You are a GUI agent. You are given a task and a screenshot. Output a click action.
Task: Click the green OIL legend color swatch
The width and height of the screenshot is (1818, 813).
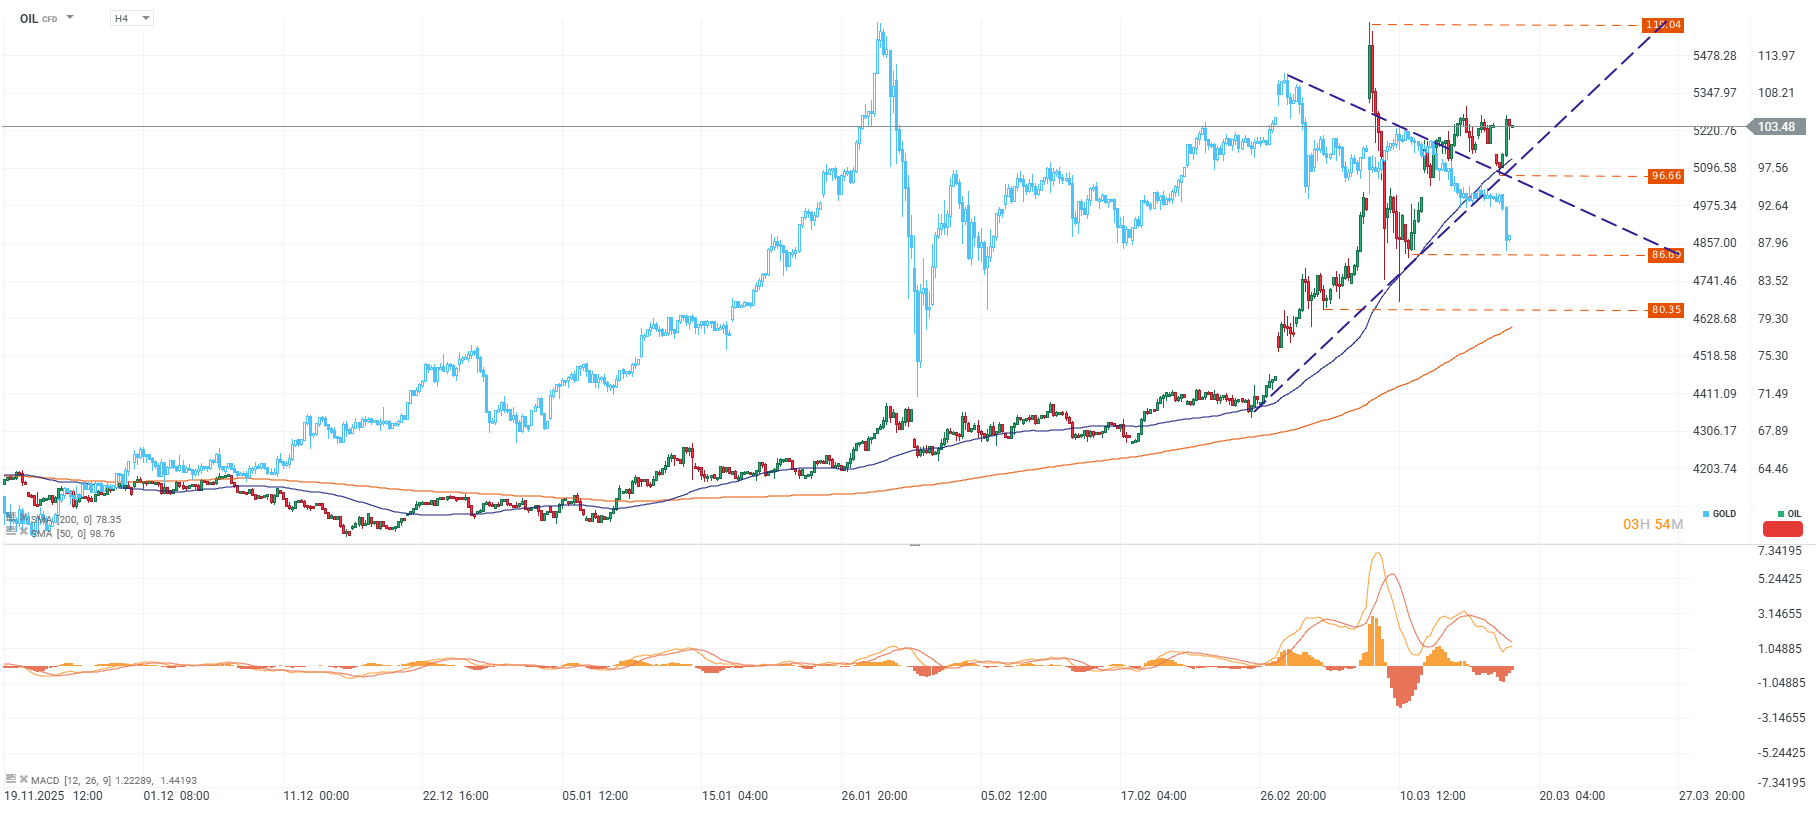click(1781, 513)
